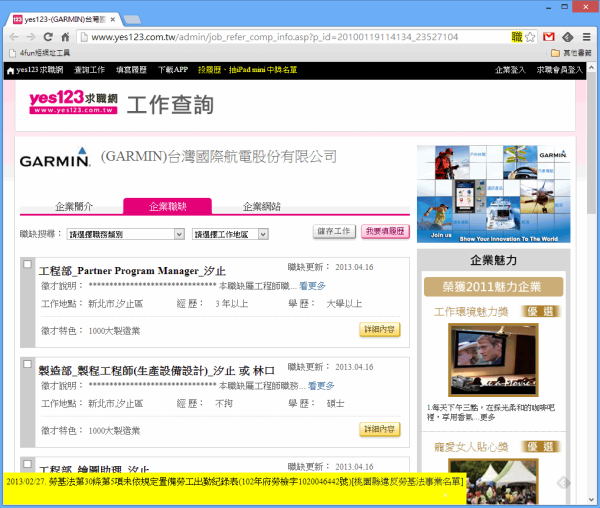Click the yes123 求職網 logo
600x508 pixels.
[x=73, y=102]
